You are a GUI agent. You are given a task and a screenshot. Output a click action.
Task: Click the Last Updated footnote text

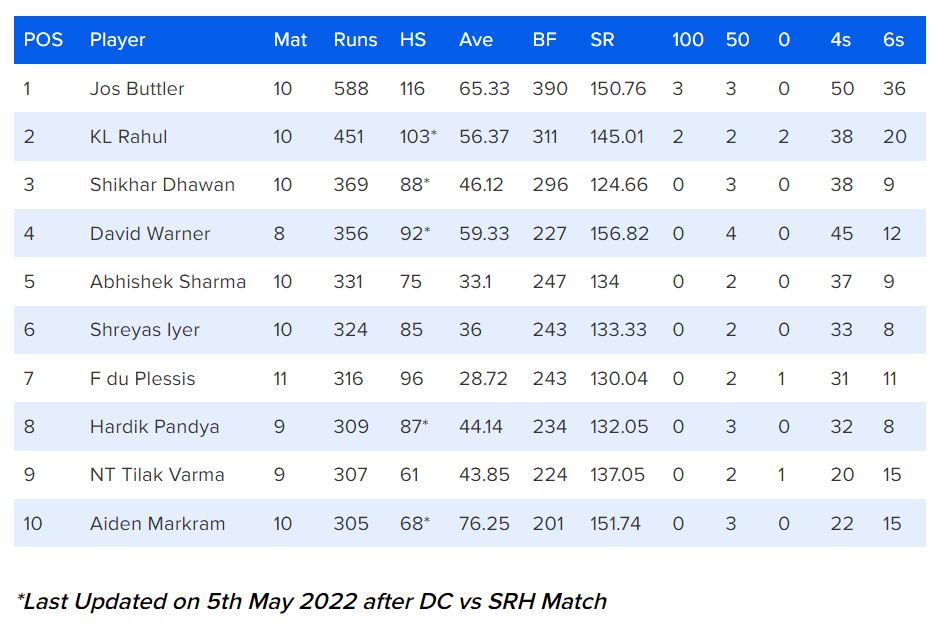(311, 601)
